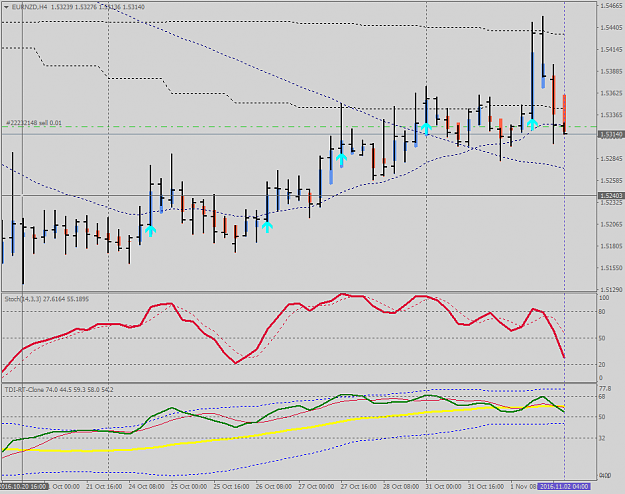Click the 1.53885 price scale value
This screenshot has height=494, width=625.
click(611, 71)
